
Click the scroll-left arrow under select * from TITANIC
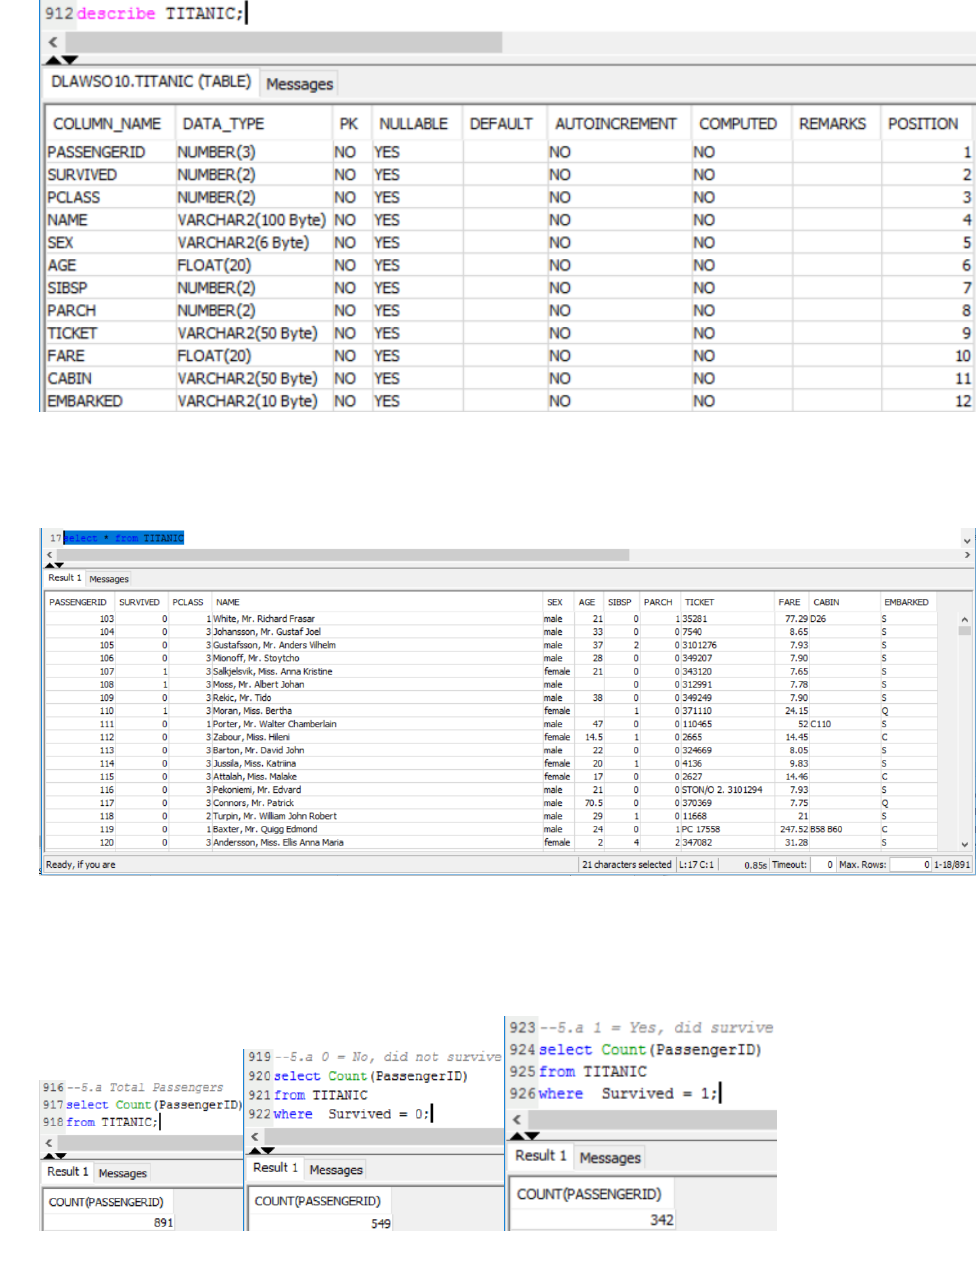[x=49, y=555]
